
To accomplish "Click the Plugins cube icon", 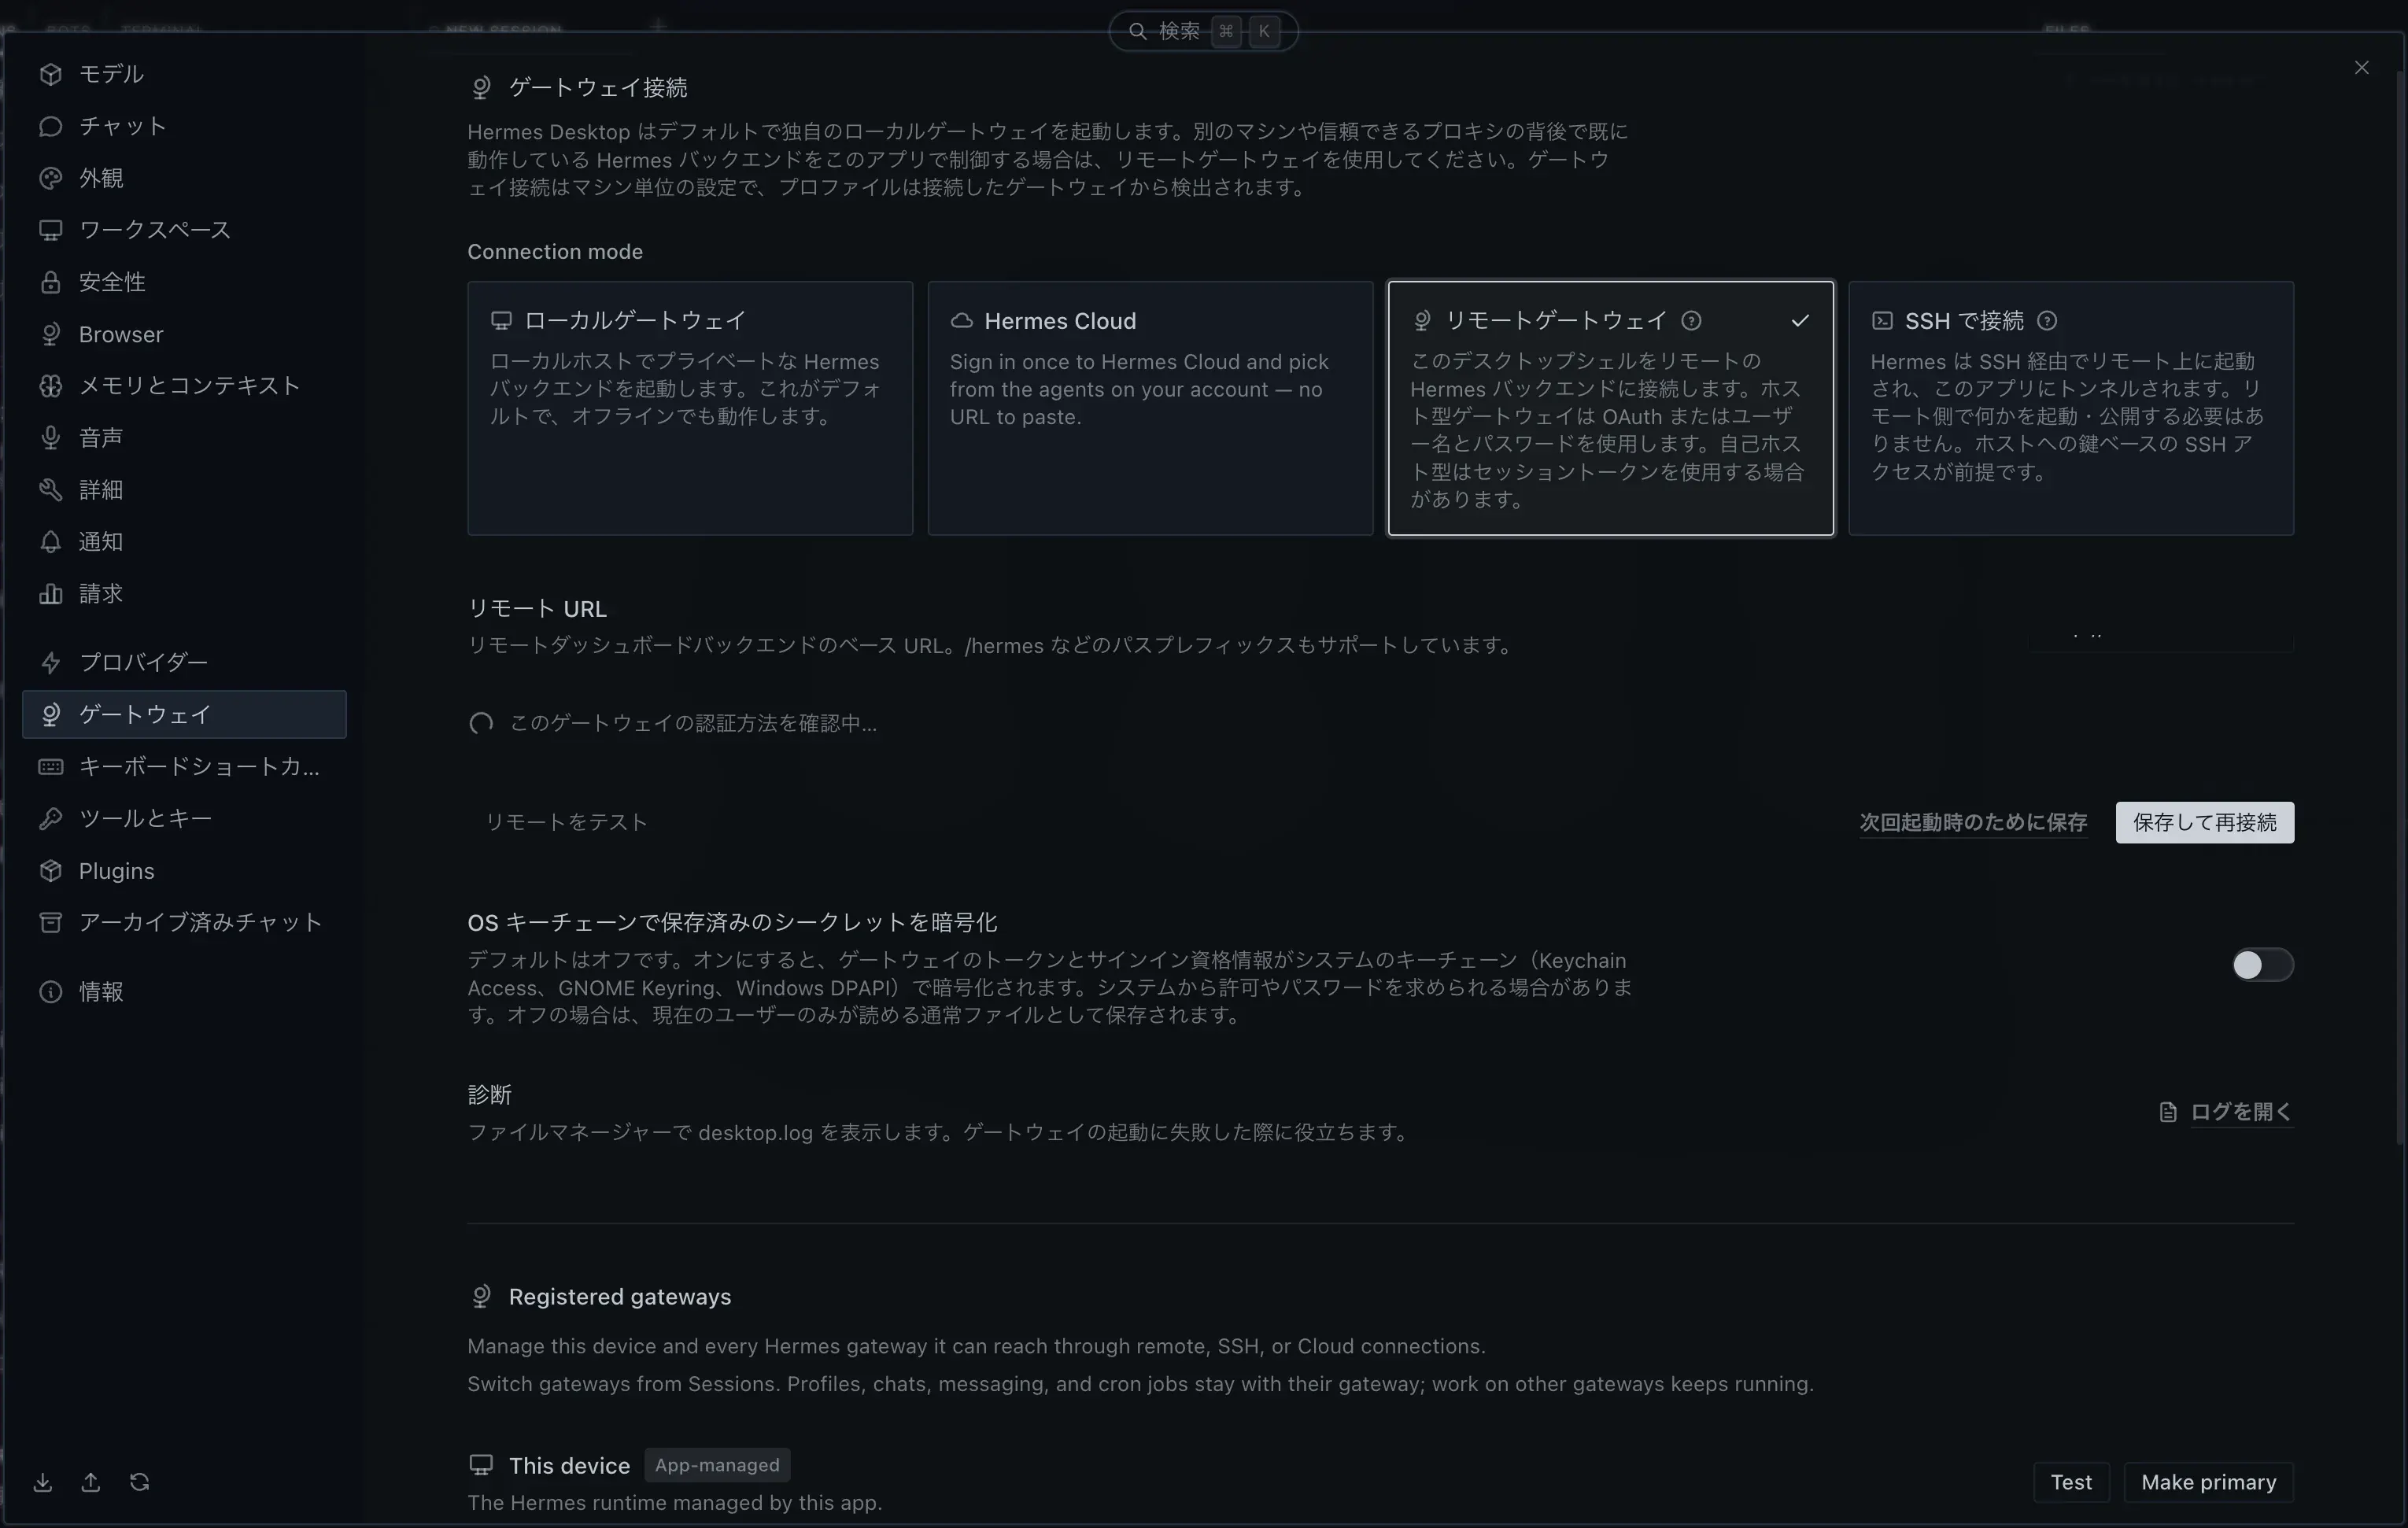I will [50, 870].
